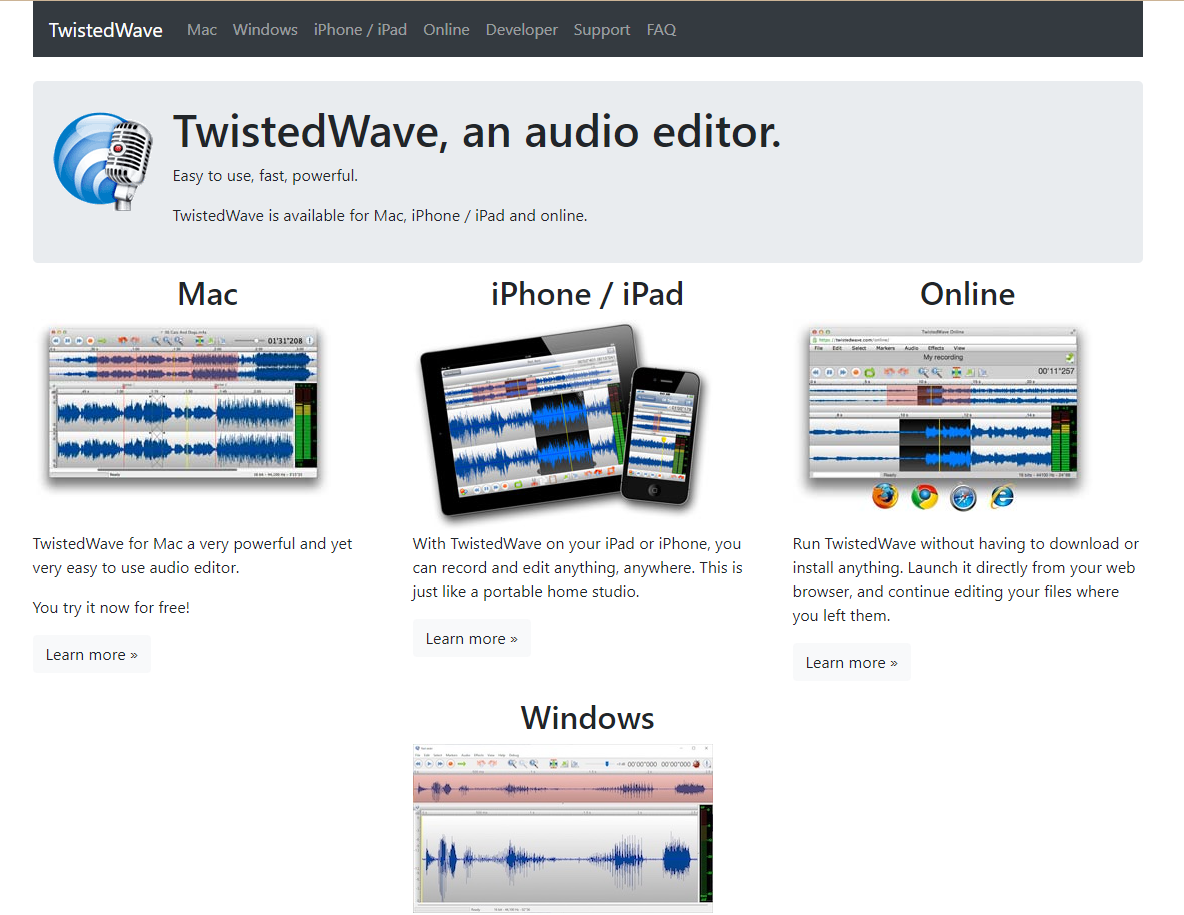Viewport: 1184px width, 915px height.
Task: Click Learn more under iPhone / iPad
Action: pos(471,638)
